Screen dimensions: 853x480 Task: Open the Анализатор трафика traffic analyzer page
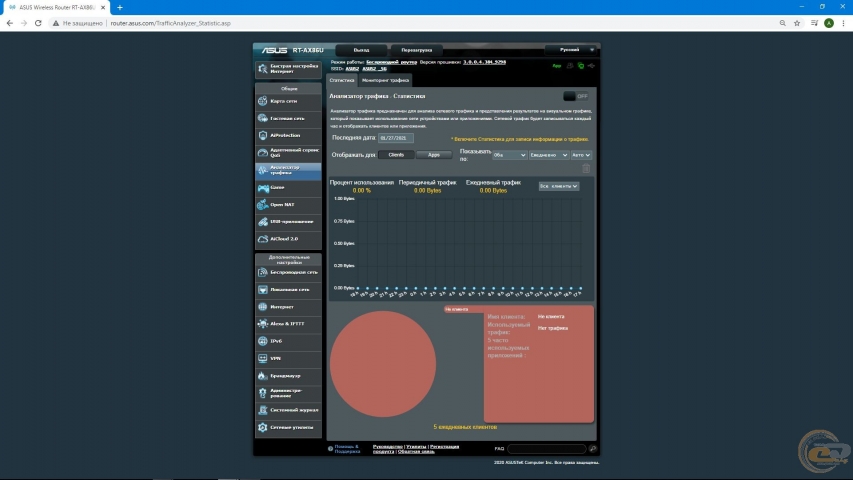click(x=288, y=170)
